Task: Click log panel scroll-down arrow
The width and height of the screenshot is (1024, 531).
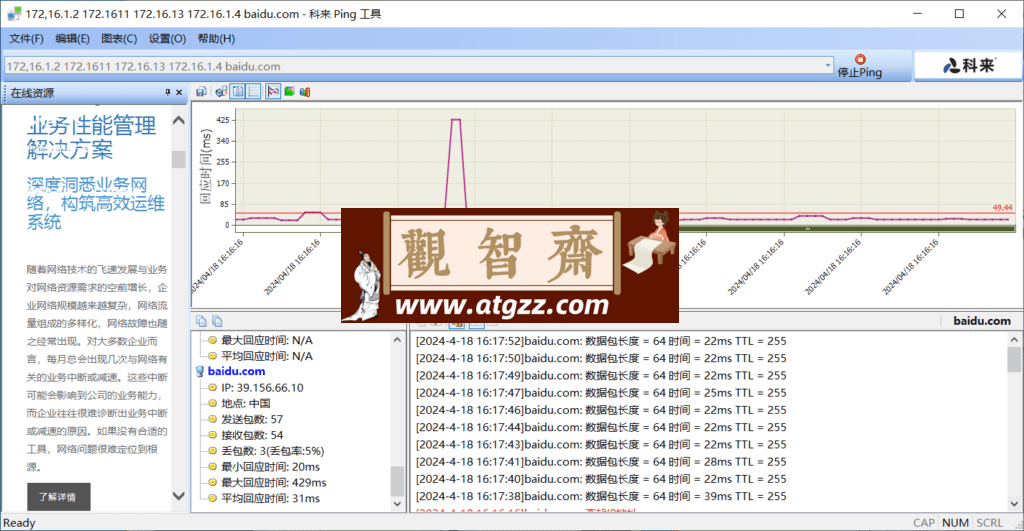Action: pos(1014,504)
